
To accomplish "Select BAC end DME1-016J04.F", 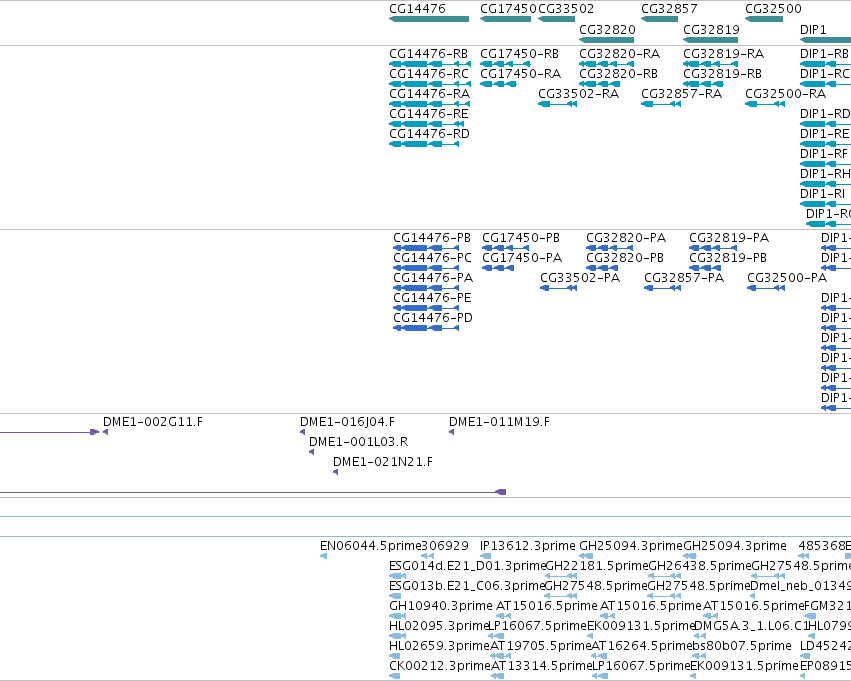I will 303,432.
